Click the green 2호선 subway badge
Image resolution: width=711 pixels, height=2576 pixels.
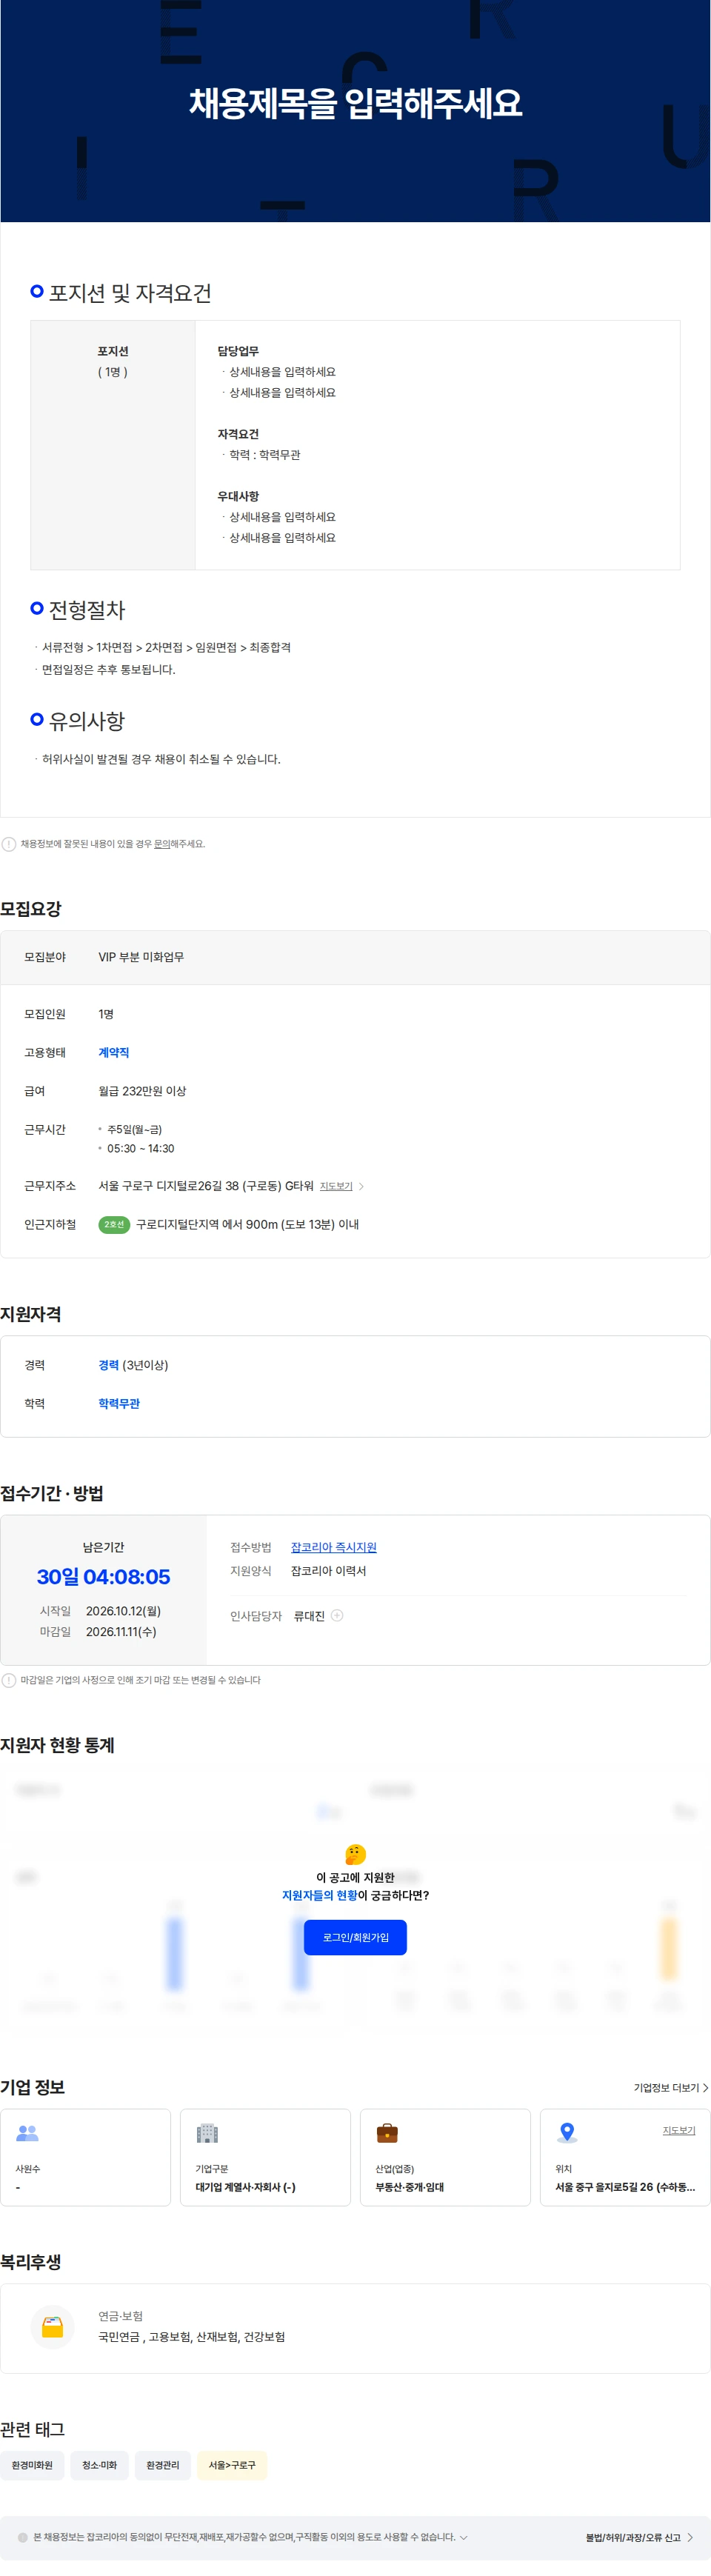[x=114, y=1224]
